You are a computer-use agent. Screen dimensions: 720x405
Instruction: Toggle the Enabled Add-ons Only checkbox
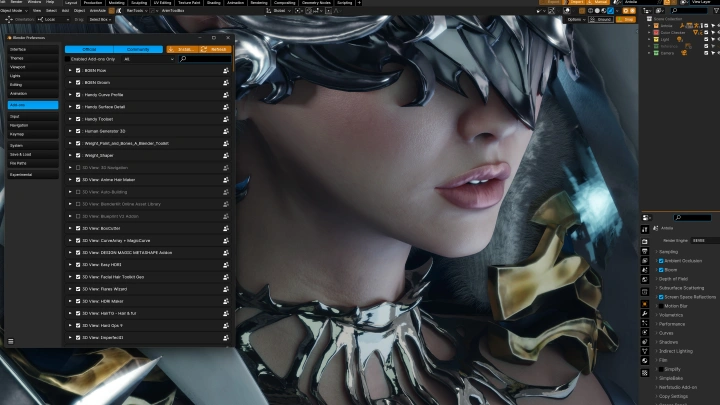click(68, 59)
